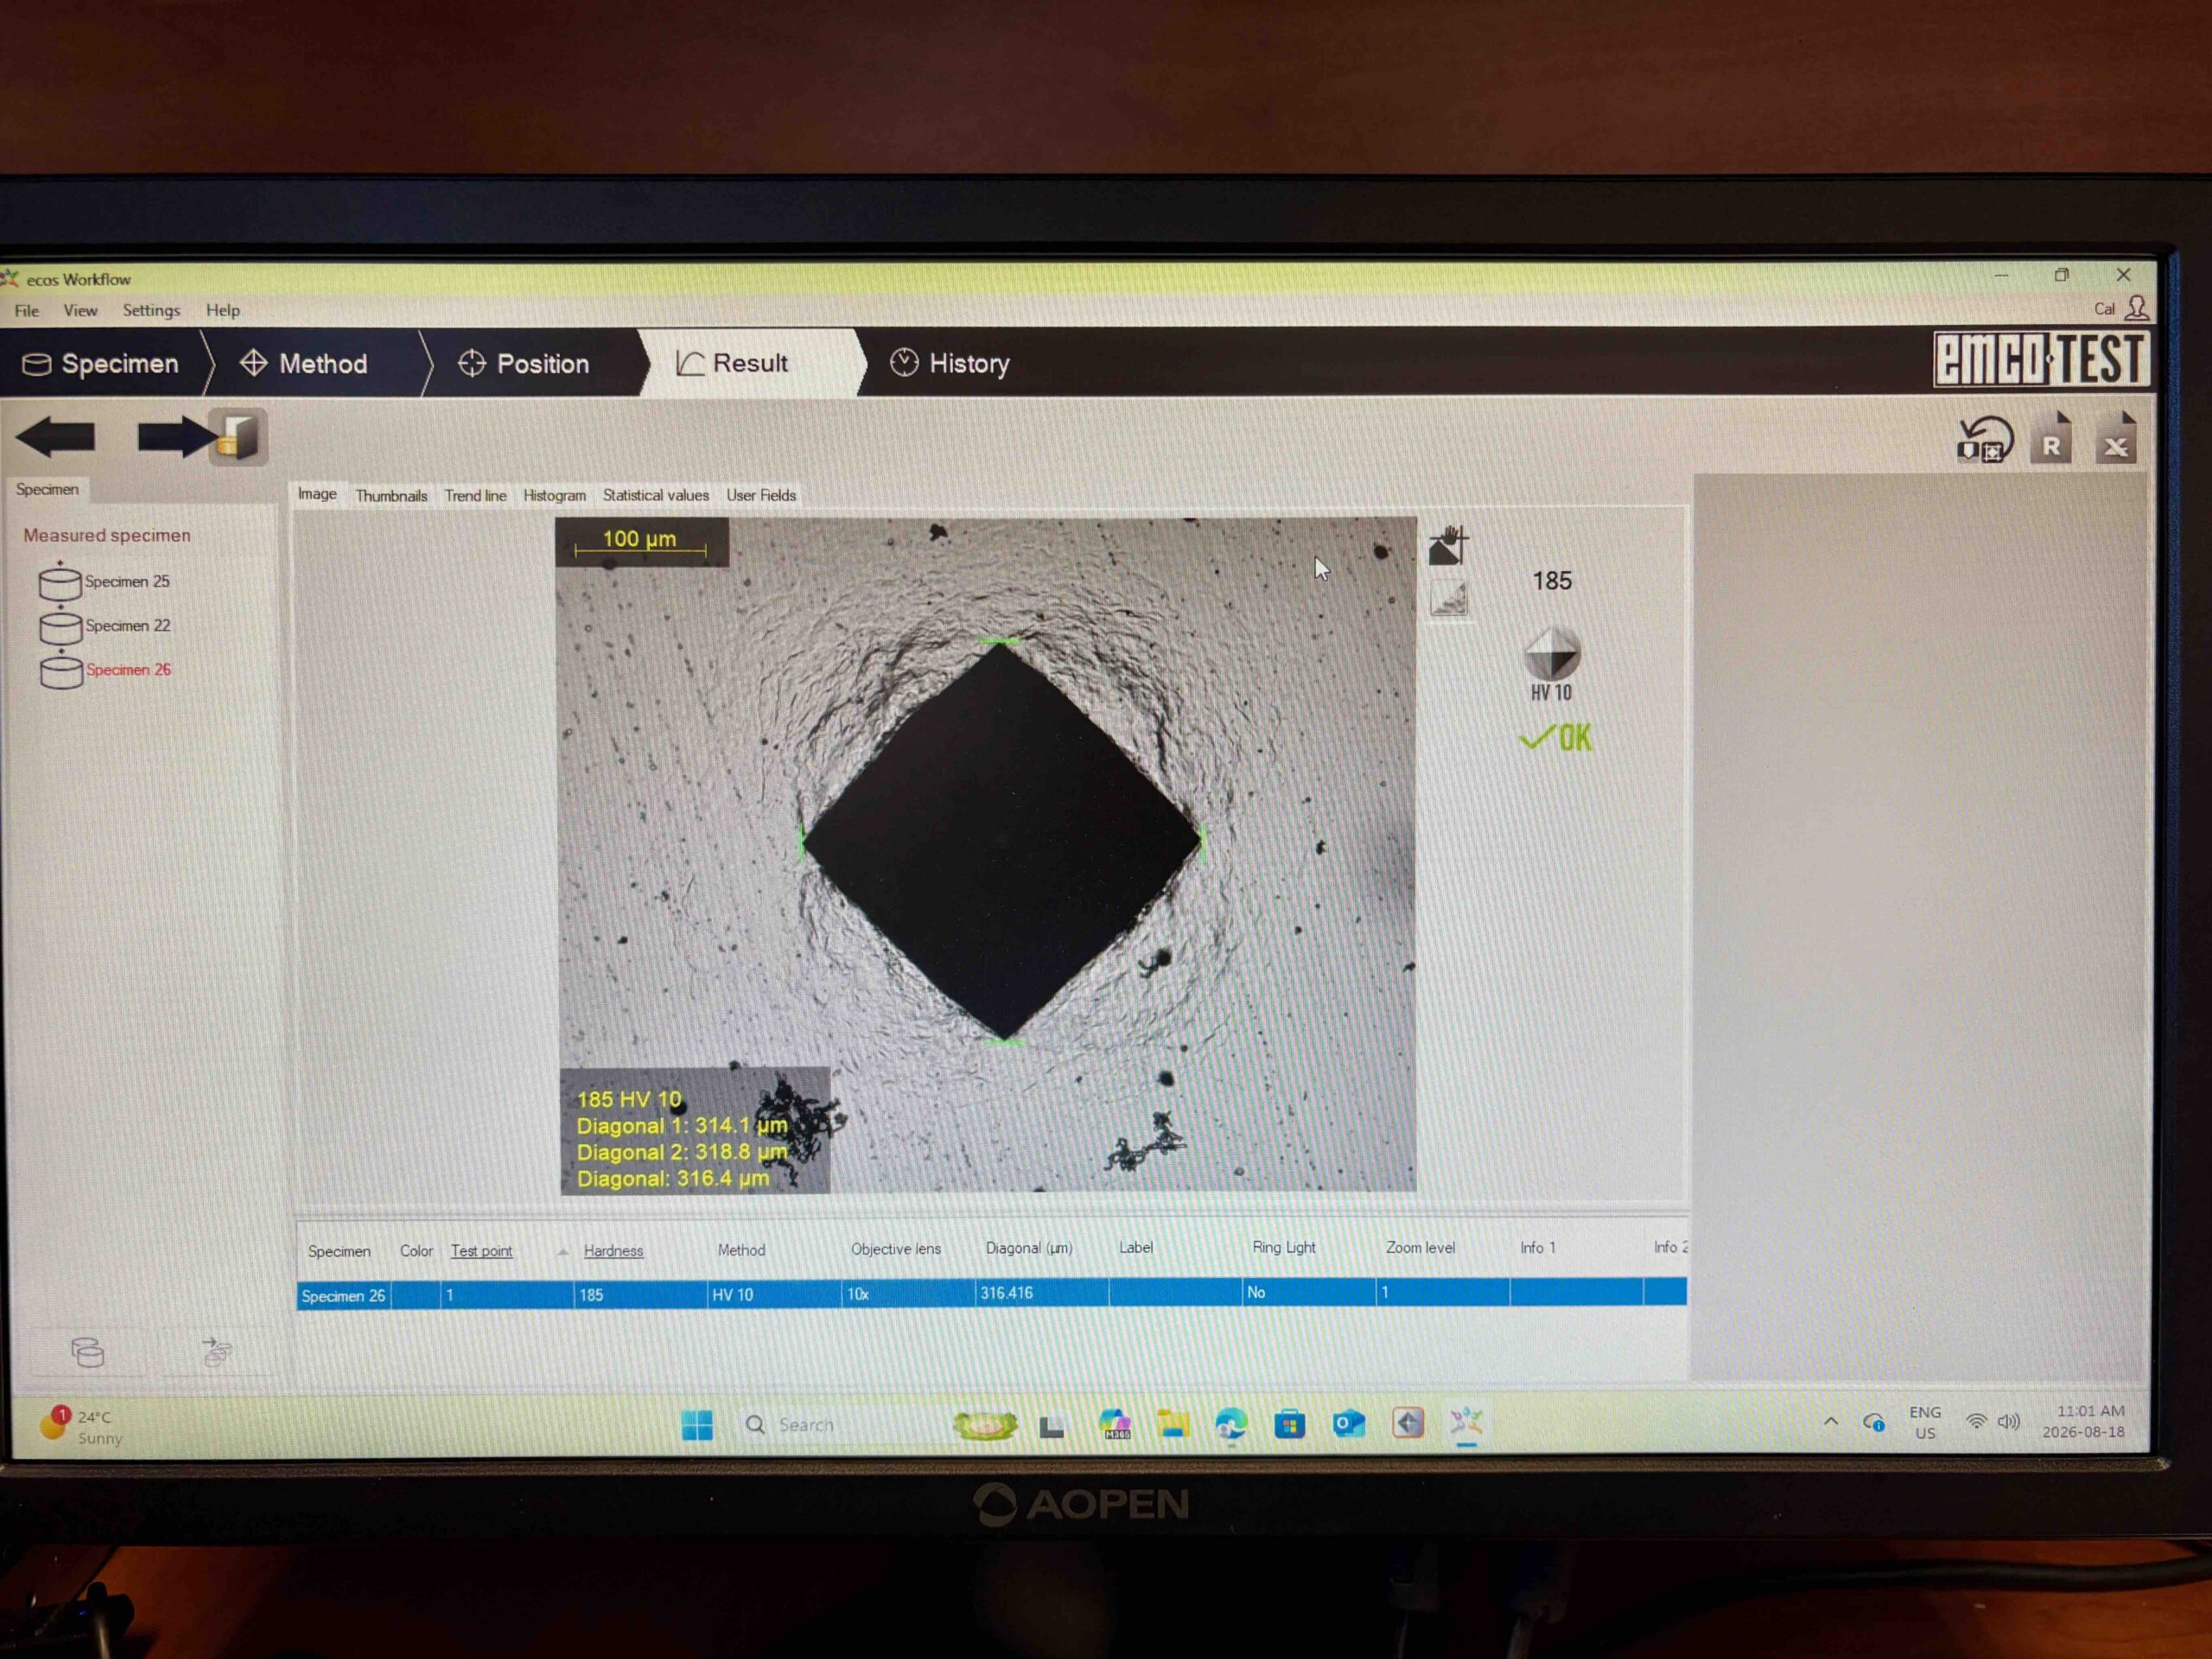Viewport: 2212px width, 1659px height.
Task: Click the Method column header
Action: [x=741, y=1250]
